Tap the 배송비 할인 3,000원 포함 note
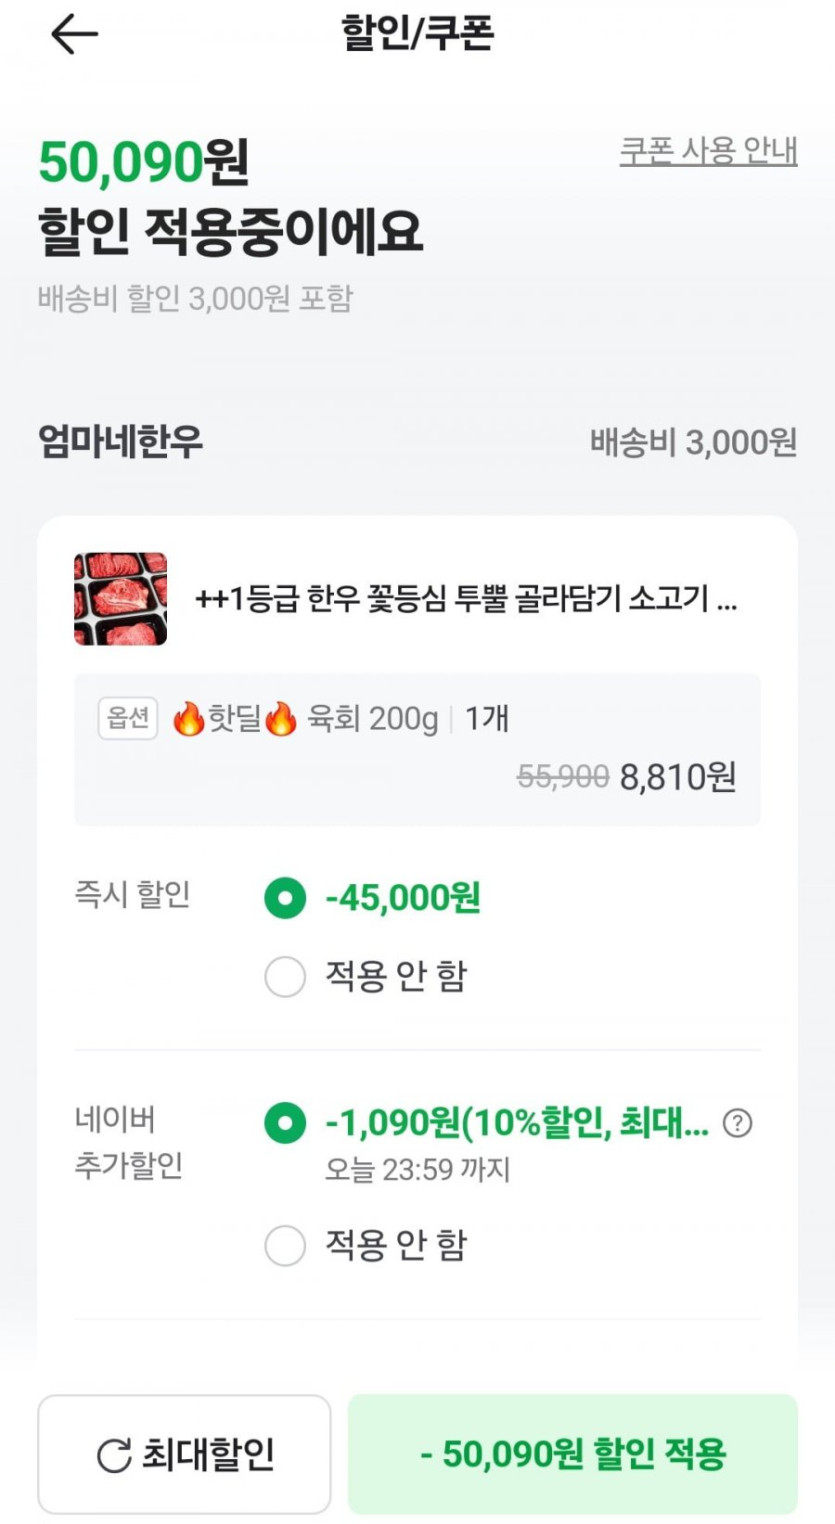 [x=195, y=298]
